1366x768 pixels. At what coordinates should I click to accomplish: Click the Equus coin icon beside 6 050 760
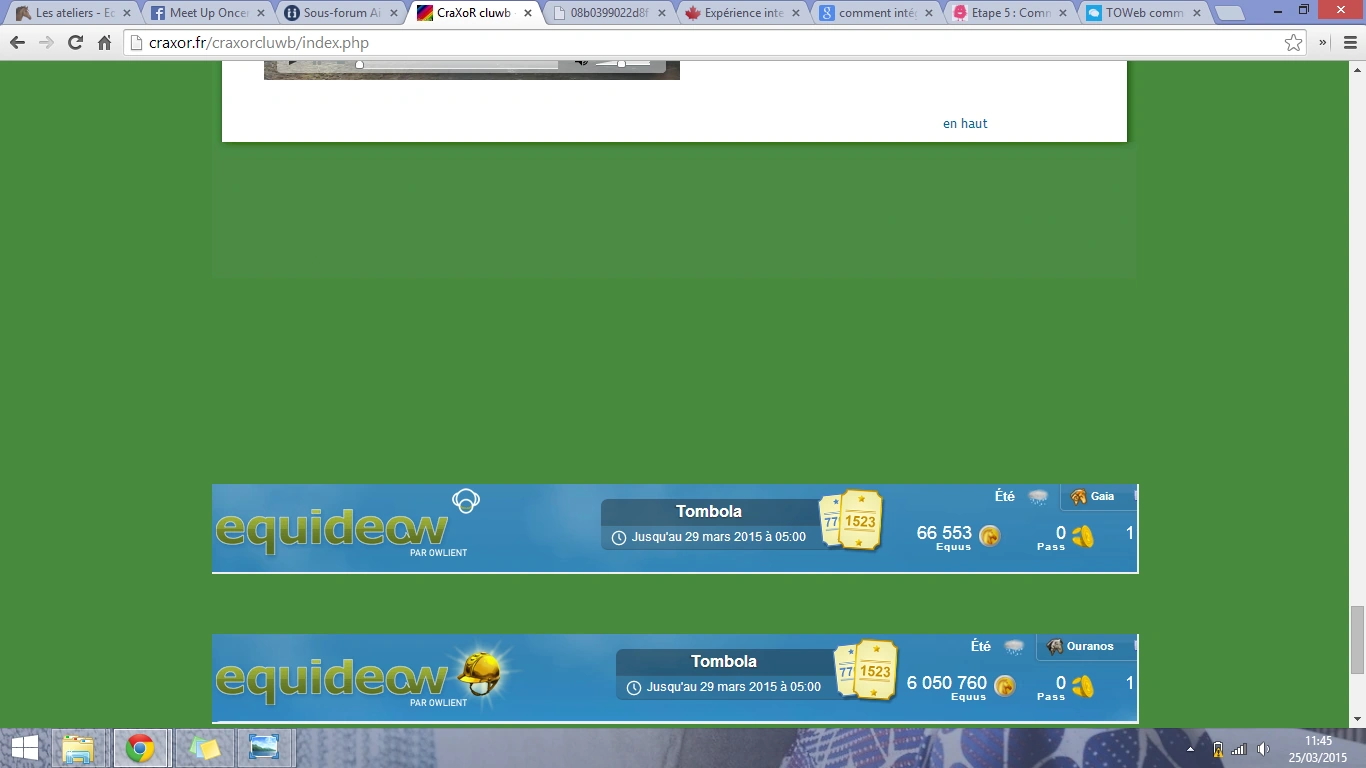point(1004,686)
